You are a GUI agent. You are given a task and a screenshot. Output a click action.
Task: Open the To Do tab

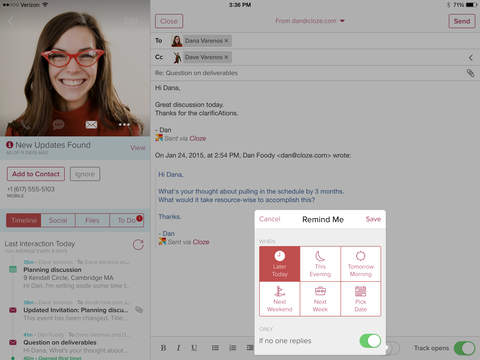pyautogui.click(x=127, y=220)
